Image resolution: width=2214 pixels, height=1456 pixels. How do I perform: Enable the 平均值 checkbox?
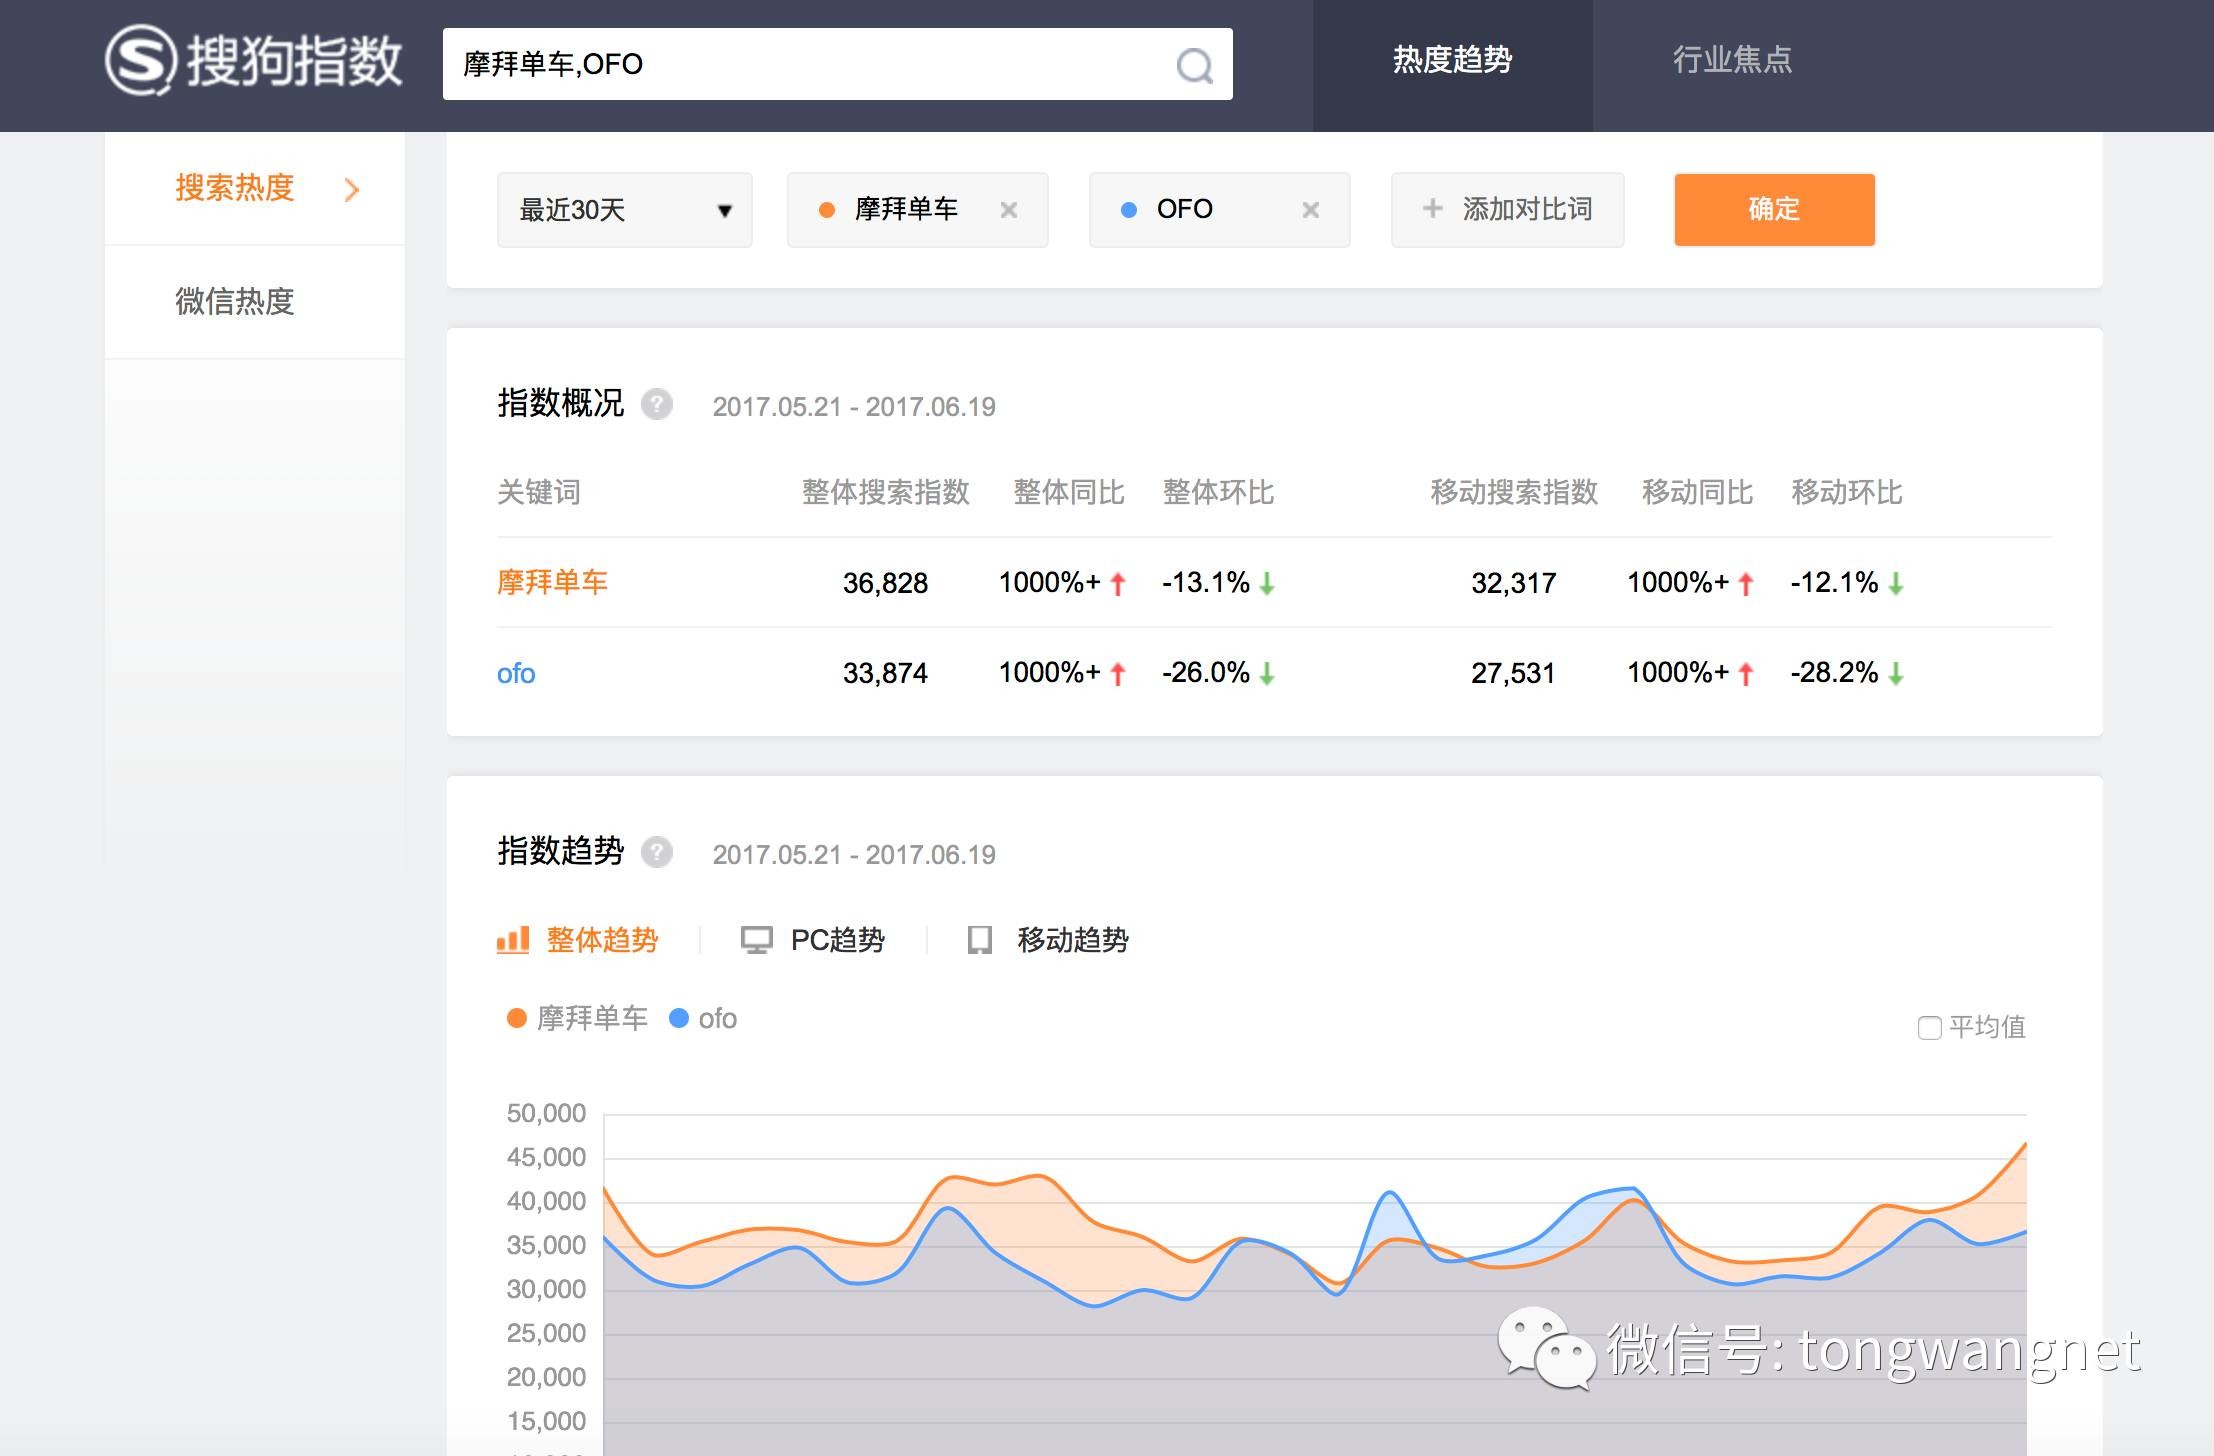pyautogui.click(x=1930, y=1028)
